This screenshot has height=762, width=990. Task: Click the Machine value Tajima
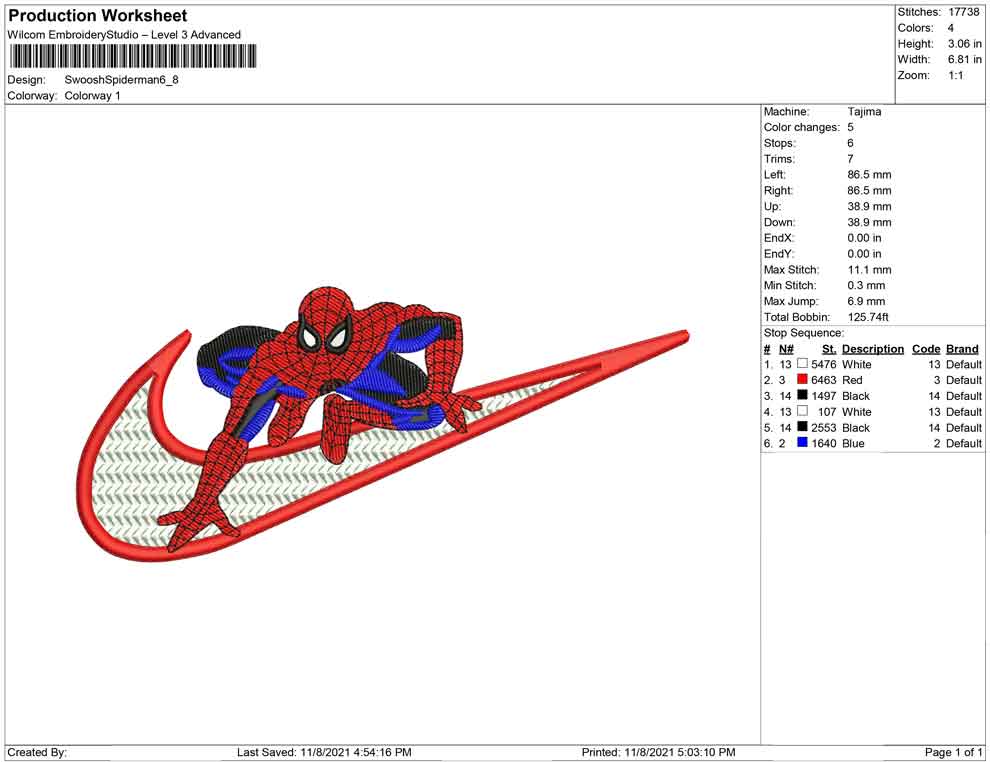[x=864, y=111]
